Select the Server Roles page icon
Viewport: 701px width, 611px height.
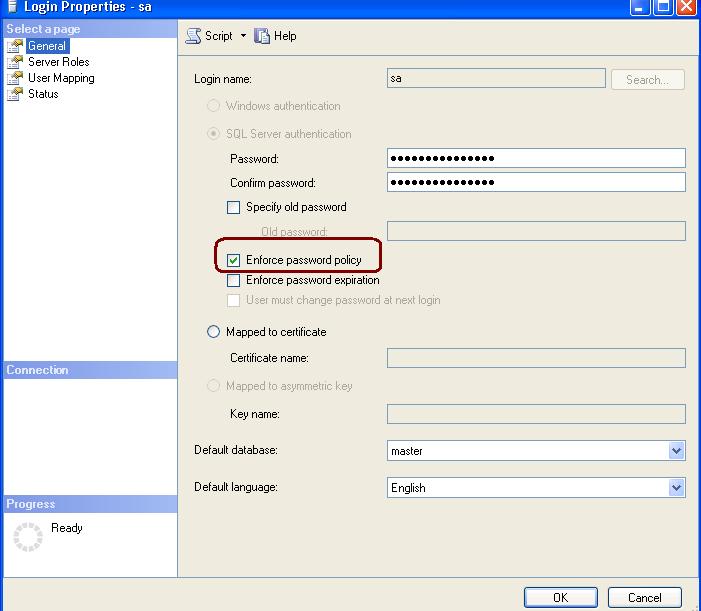(15, 62)
